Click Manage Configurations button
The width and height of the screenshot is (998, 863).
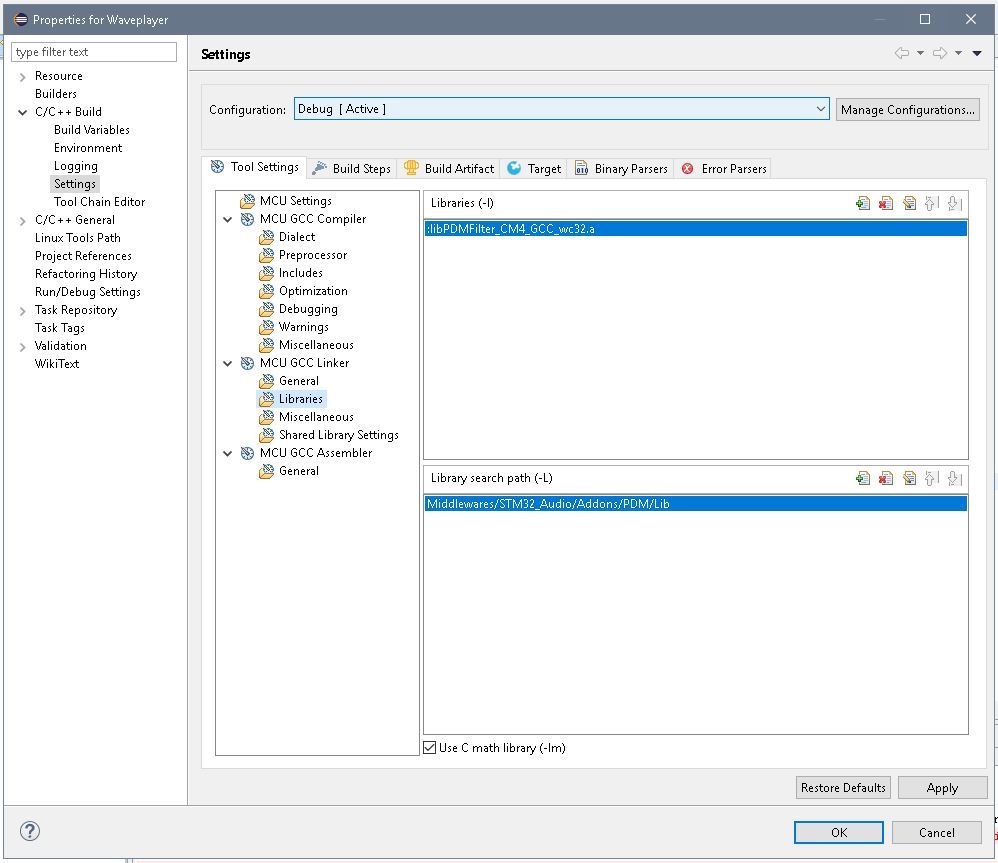tap(907, 109)
